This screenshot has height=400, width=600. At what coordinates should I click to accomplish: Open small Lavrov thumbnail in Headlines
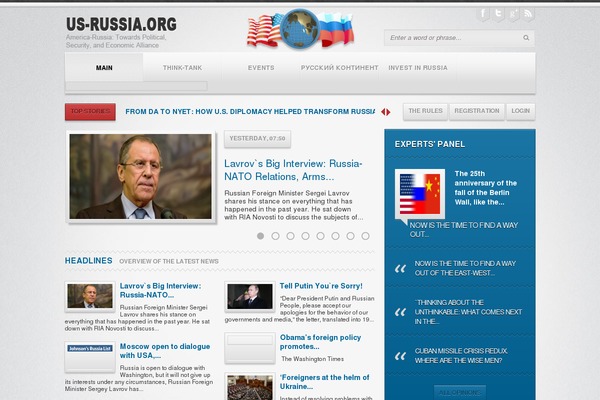[x=90, y=296]
